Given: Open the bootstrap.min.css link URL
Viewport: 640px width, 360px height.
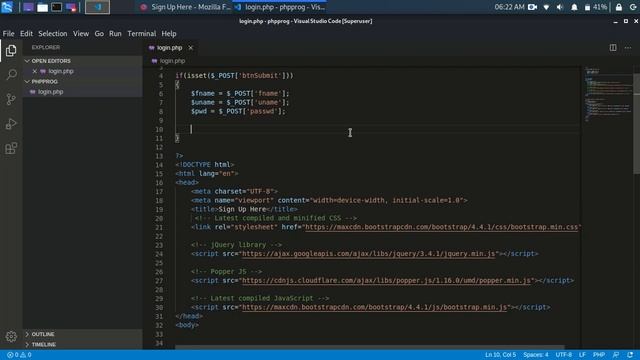Looking at the screenshot, I should (442, 227).
